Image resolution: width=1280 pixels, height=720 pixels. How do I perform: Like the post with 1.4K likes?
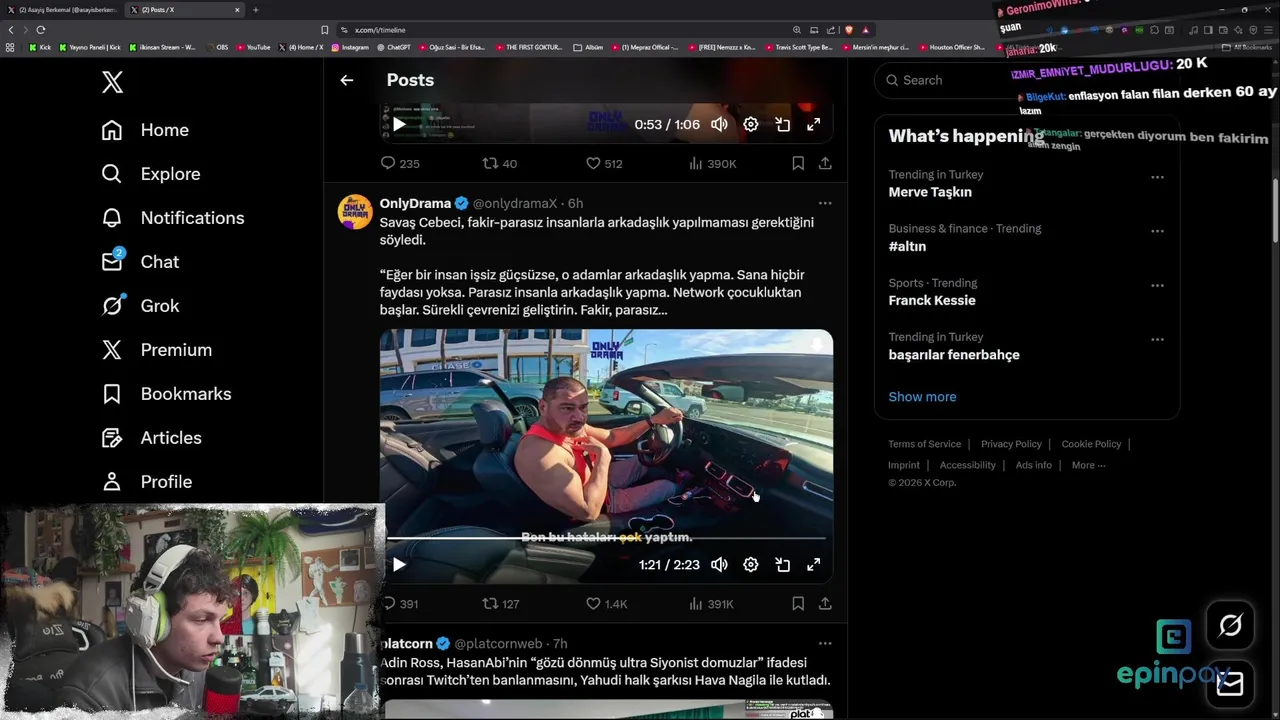click(606, 604)
